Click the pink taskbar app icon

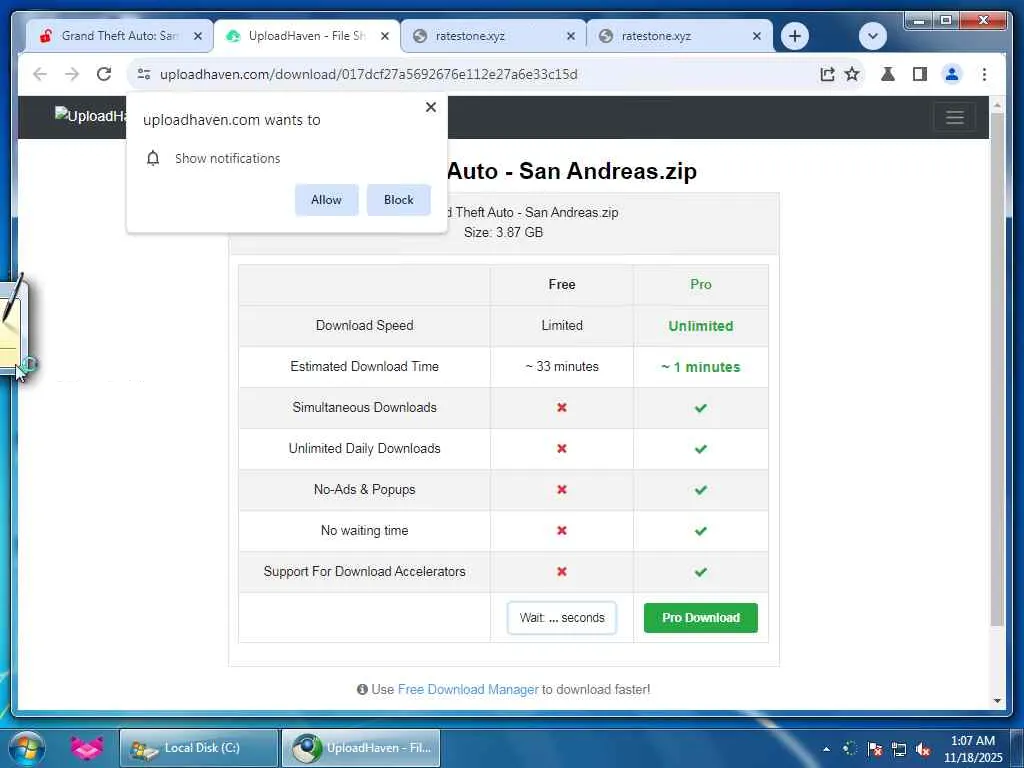click(x=87, y=748)
